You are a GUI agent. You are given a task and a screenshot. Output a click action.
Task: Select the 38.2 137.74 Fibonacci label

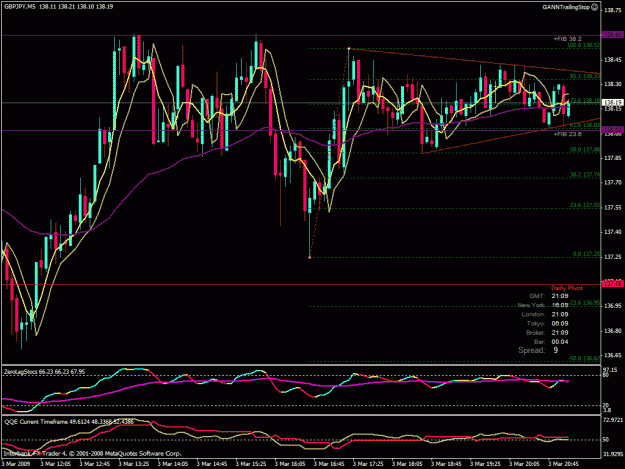tap(585, 175)
